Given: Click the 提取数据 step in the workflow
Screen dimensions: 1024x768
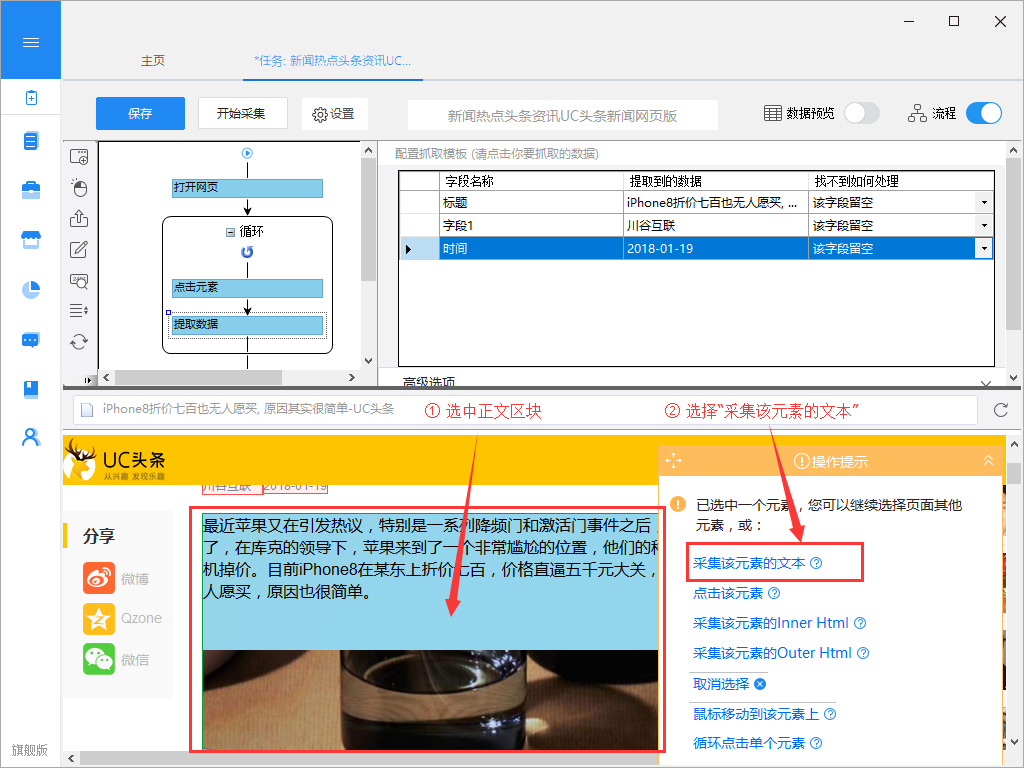Looking at the screenshot, I should (247, 324).
